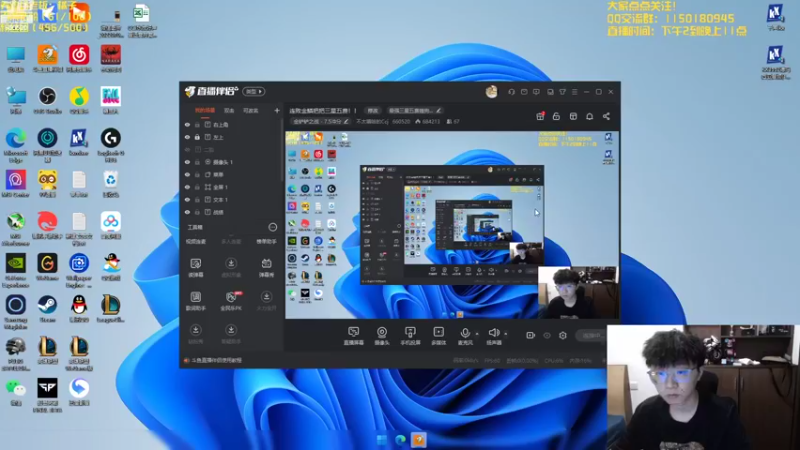Image resolution: width=800 pixels, height=450 pixels.
Task: Open the mode pill next to the logo
Action: point(254,91)
